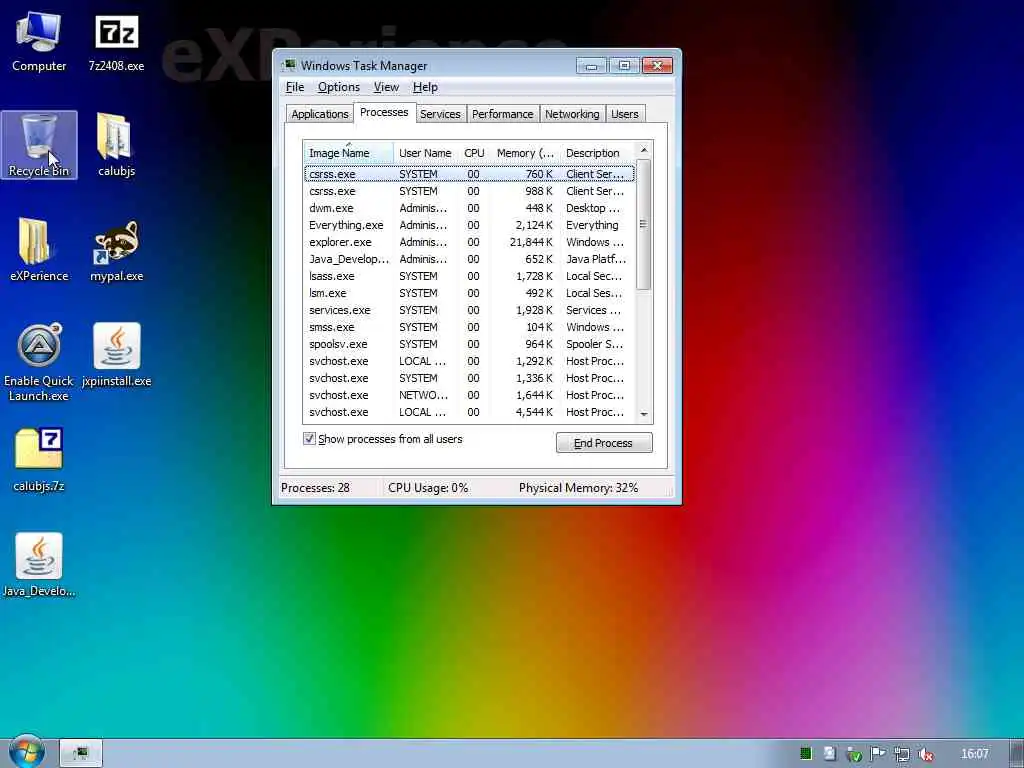Click the CPU Usage: 0% status text

pos(428,488)
